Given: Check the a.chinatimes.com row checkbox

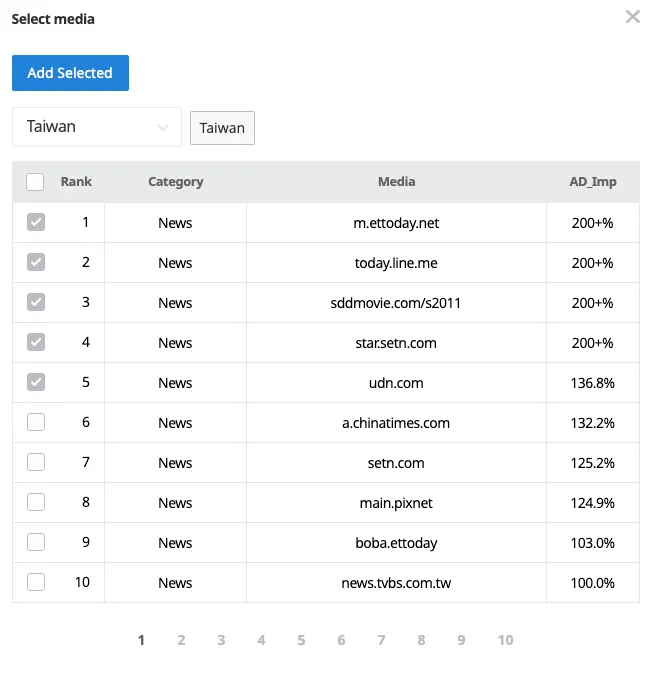Looking at the screenshot, I should (36, 422).
